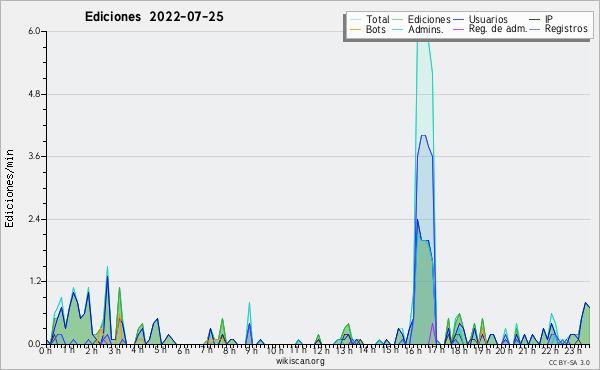Click the 0 h x-axis label

pyautogui.click(x=46, y=350)
